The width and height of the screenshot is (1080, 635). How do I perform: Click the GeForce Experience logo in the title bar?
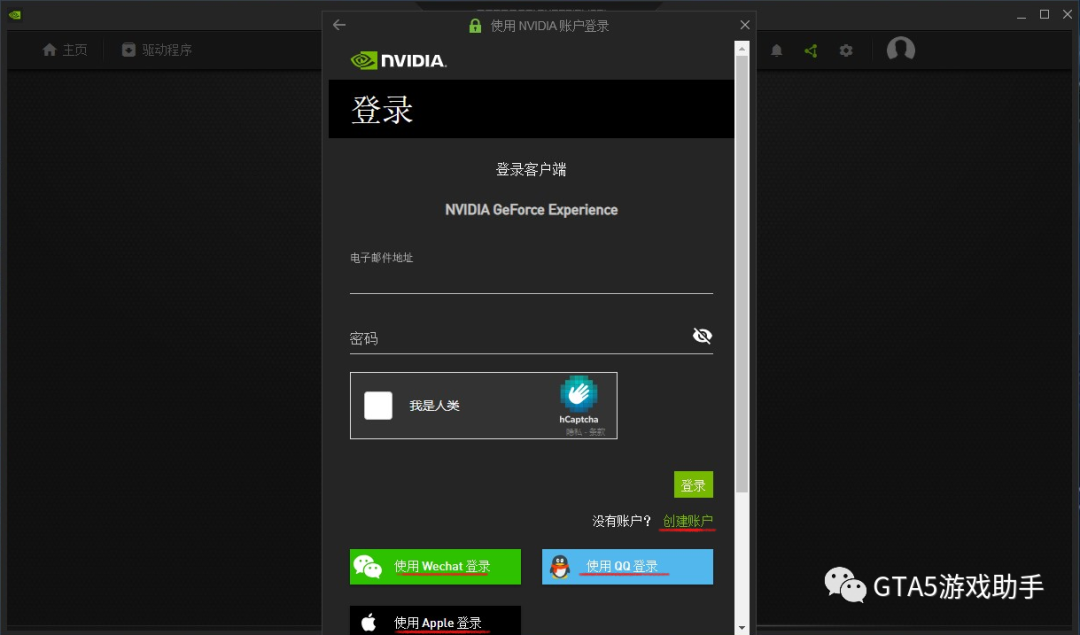pyautogui.click(x=14, y=14)
